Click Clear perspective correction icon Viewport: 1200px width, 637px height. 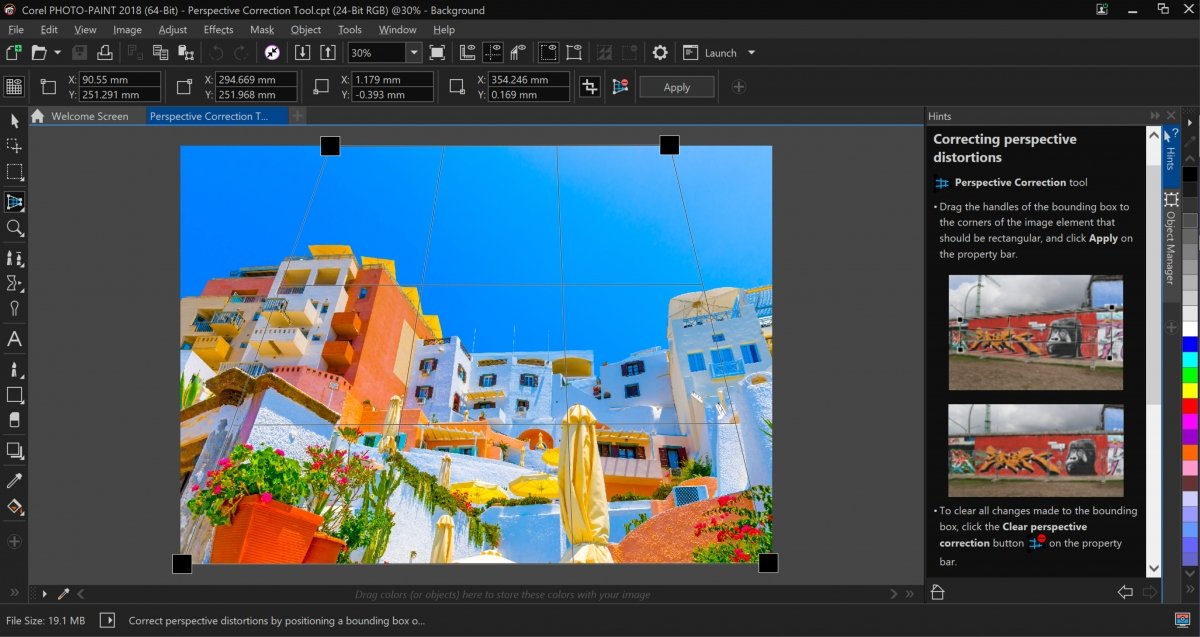pos(620,87)
